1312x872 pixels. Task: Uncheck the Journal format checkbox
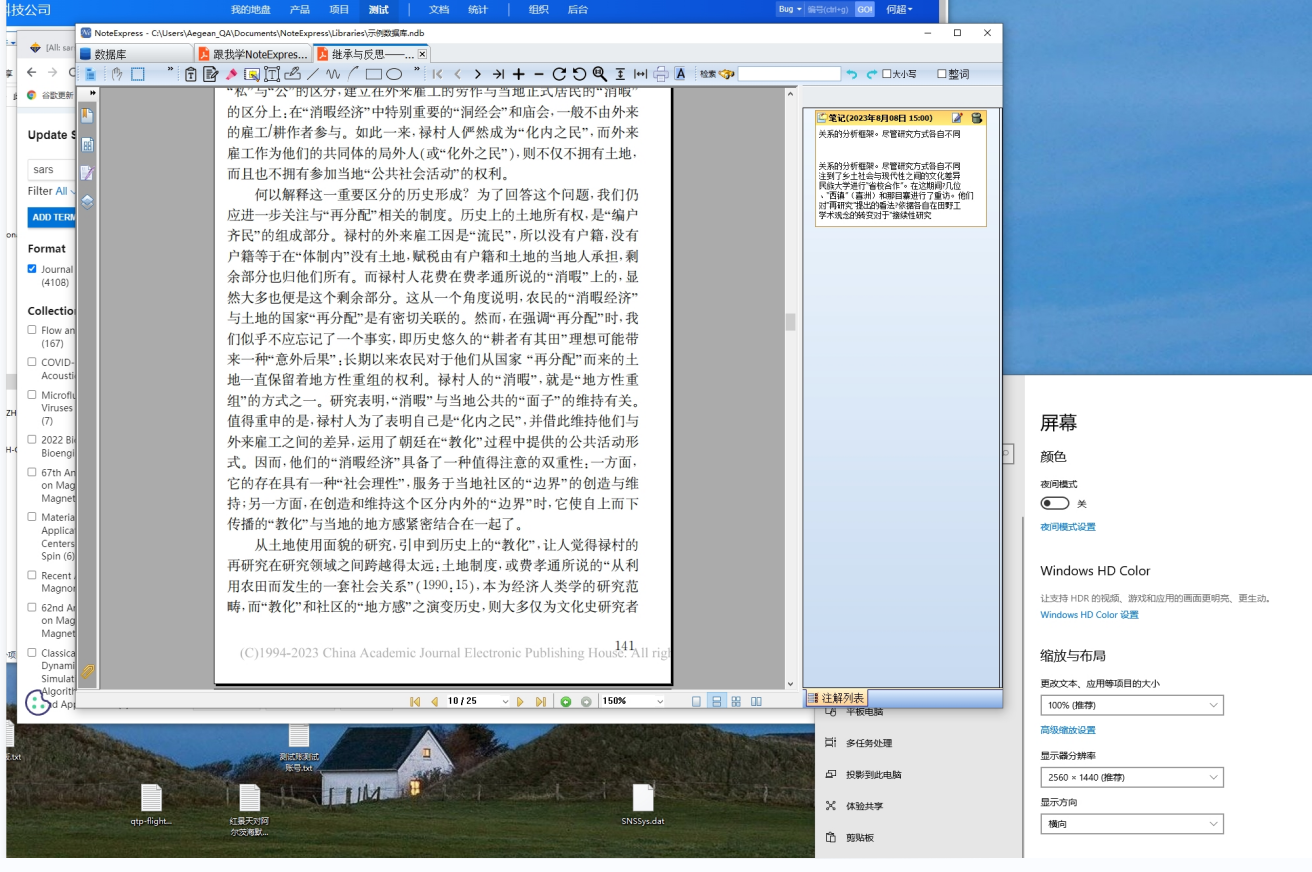click(32, 269)
